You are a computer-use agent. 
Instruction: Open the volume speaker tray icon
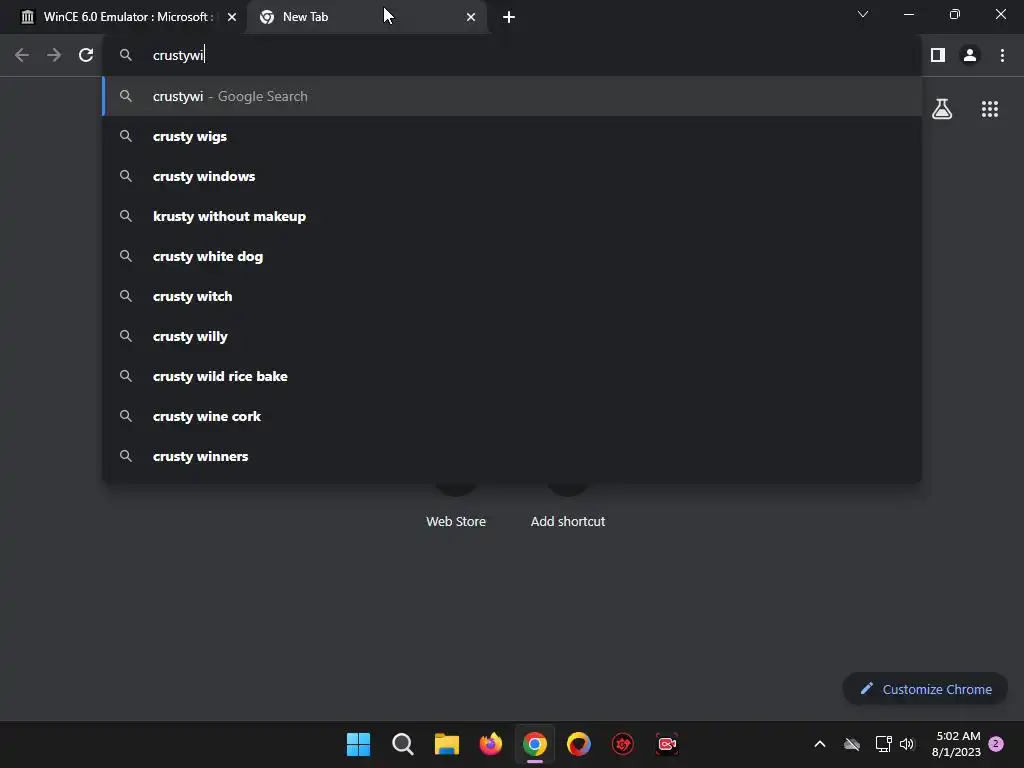[907, 744]
